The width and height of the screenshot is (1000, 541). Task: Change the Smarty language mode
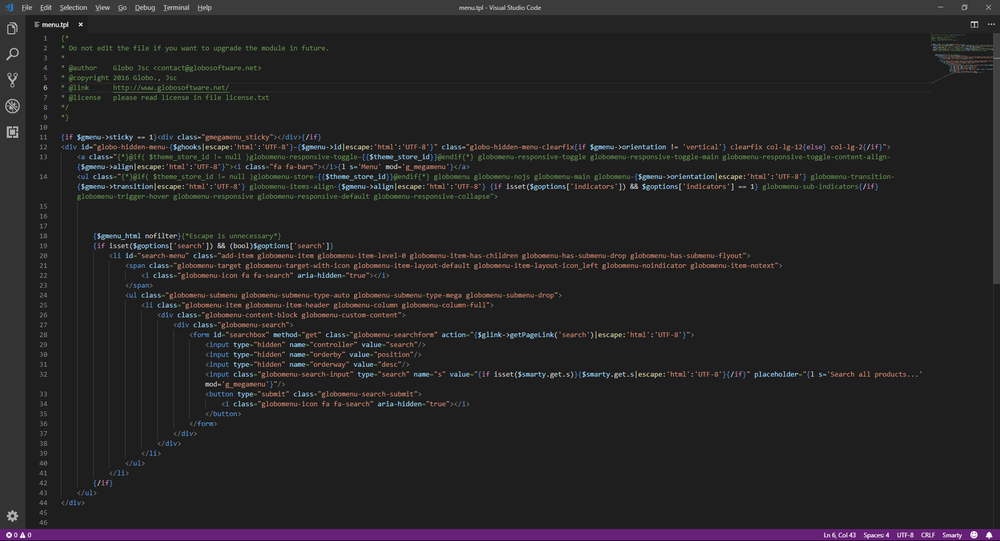pos(951,535)
